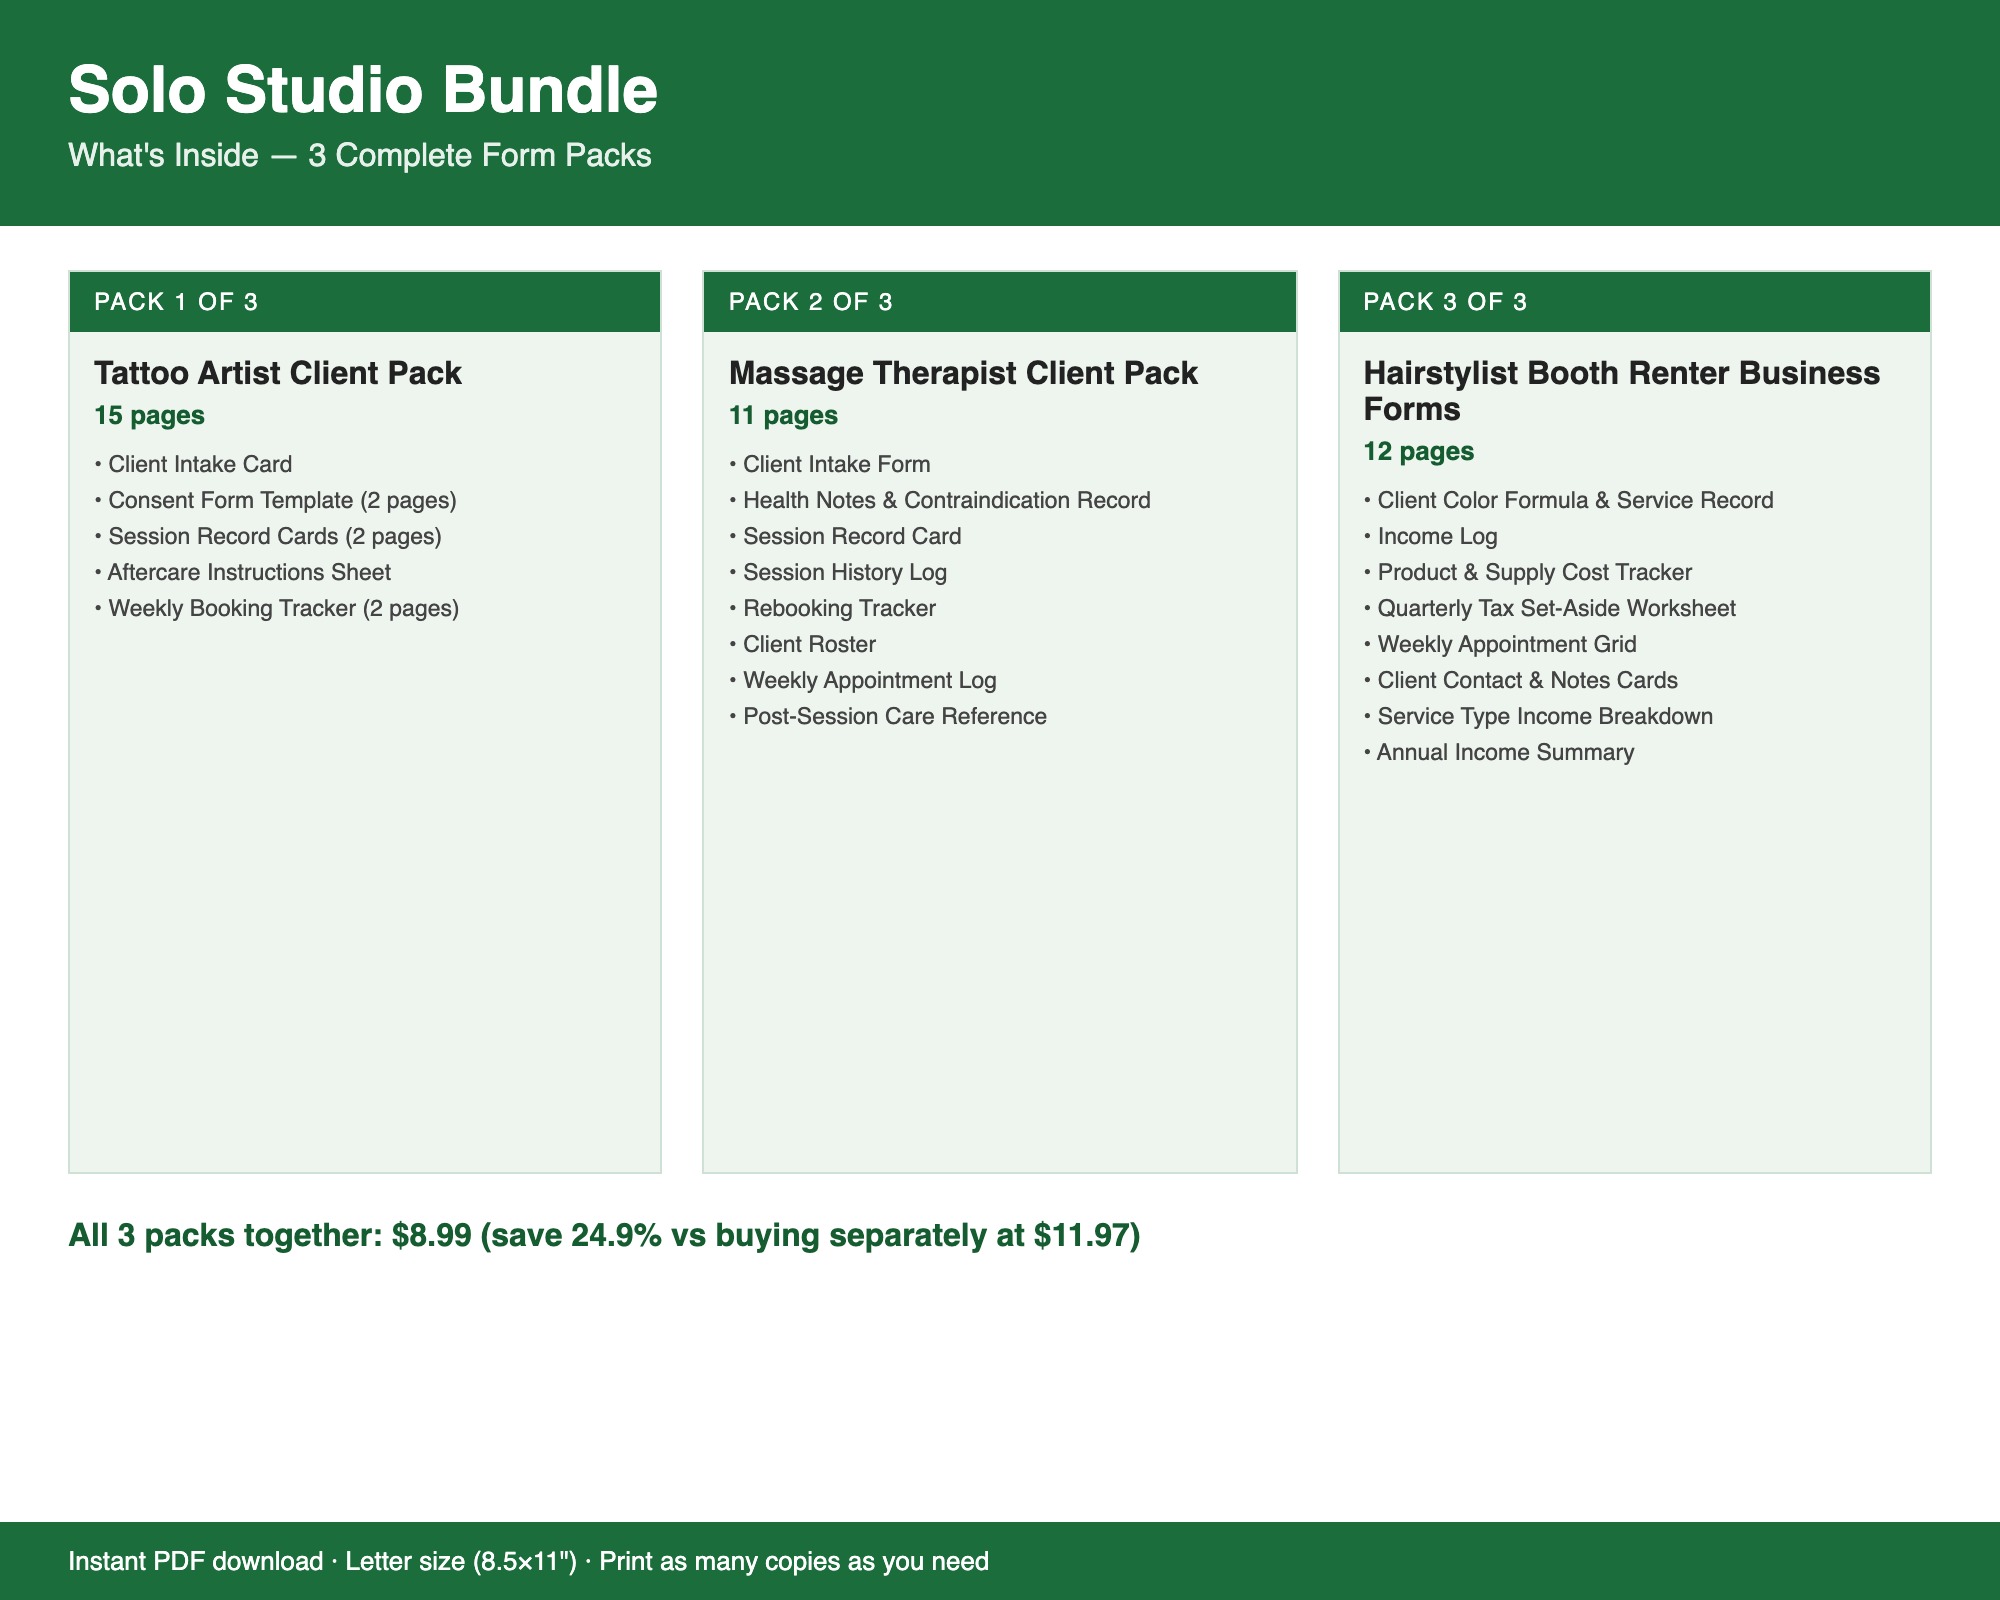Click the "All 3 packs together: $8.99" line
The height and width of the screenshot is (1600, 2000).
[604, 1236]
